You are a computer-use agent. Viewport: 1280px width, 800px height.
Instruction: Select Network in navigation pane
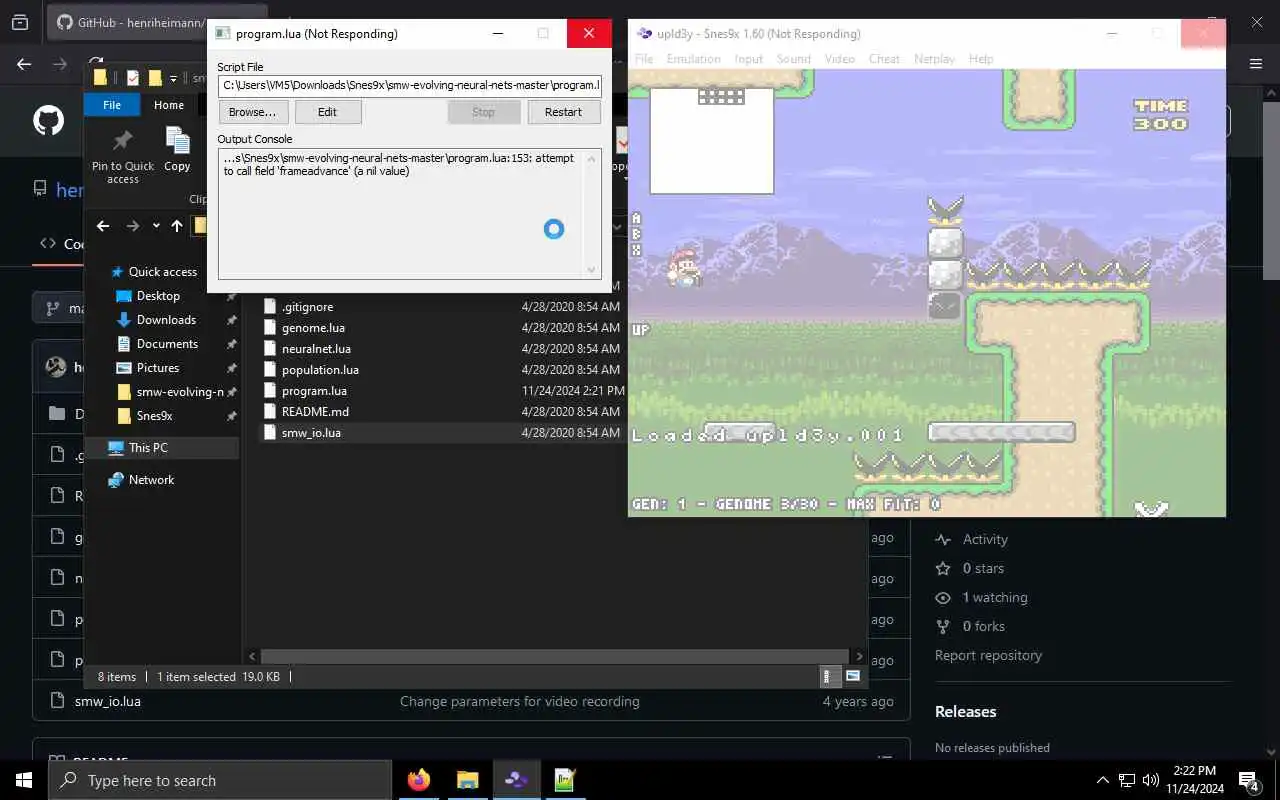151,480
